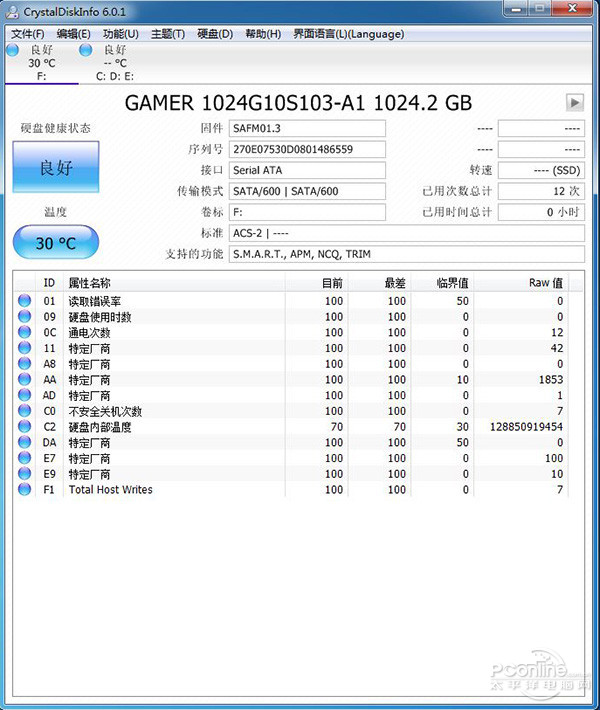Click status orb for attribute 0C row

click(24, 332)
